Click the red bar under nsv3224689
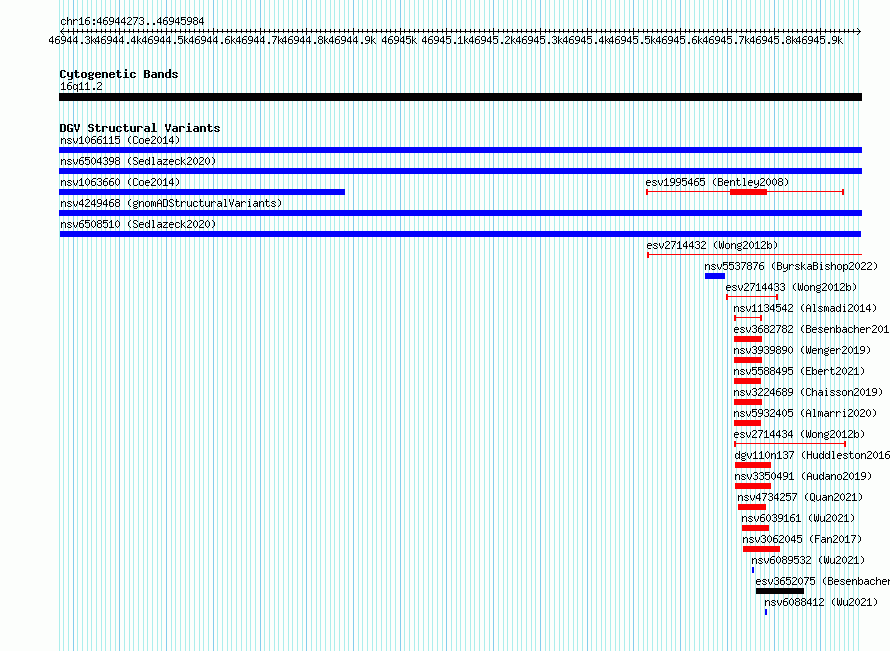Image resolution: width=890 pixels, height=651 pixels. (748, 402)
